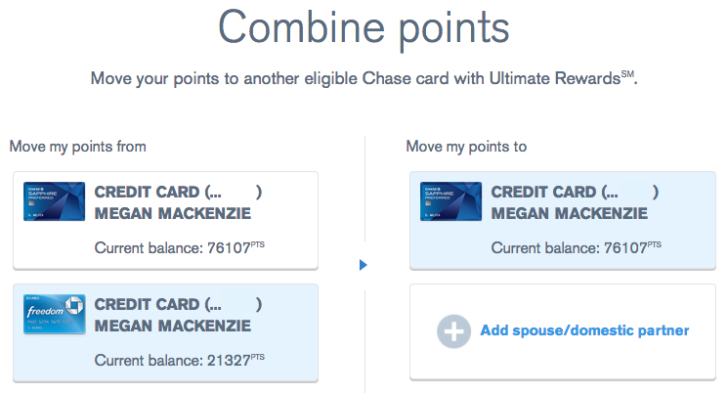Click Current balance 76107 in source column
728x393 pixels.
click(x=179, y=247)
